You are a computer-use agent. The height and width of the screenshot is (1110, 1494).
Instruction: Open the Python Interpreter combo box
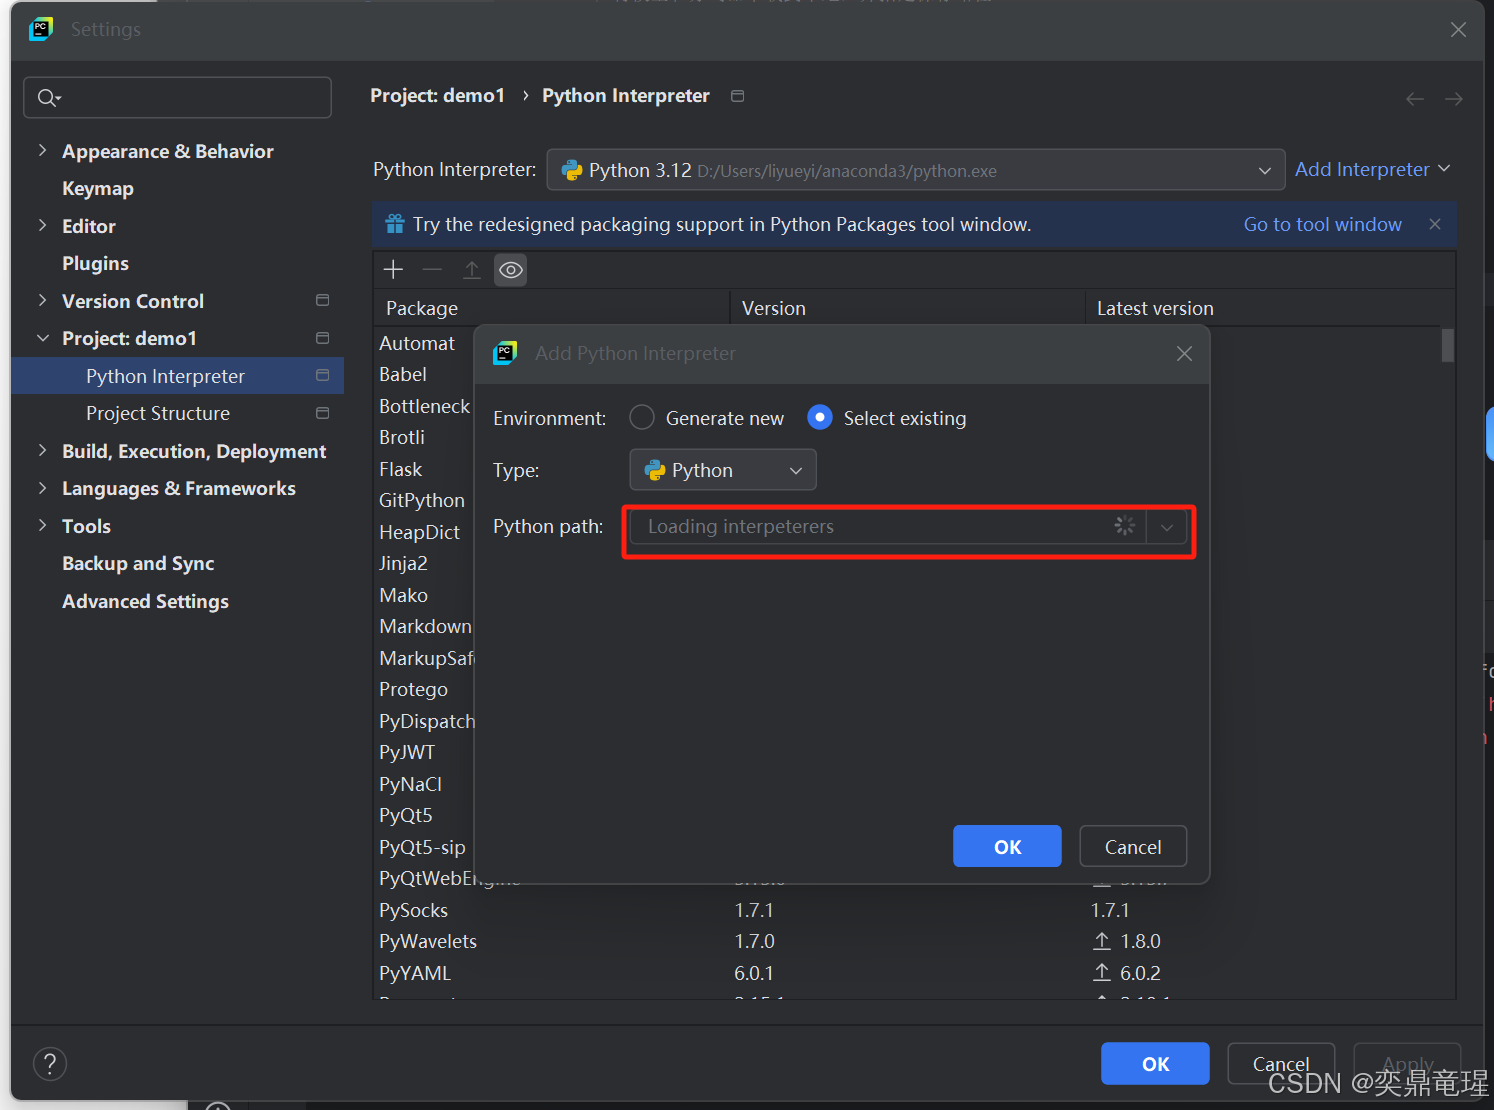(x=916, y=170)
